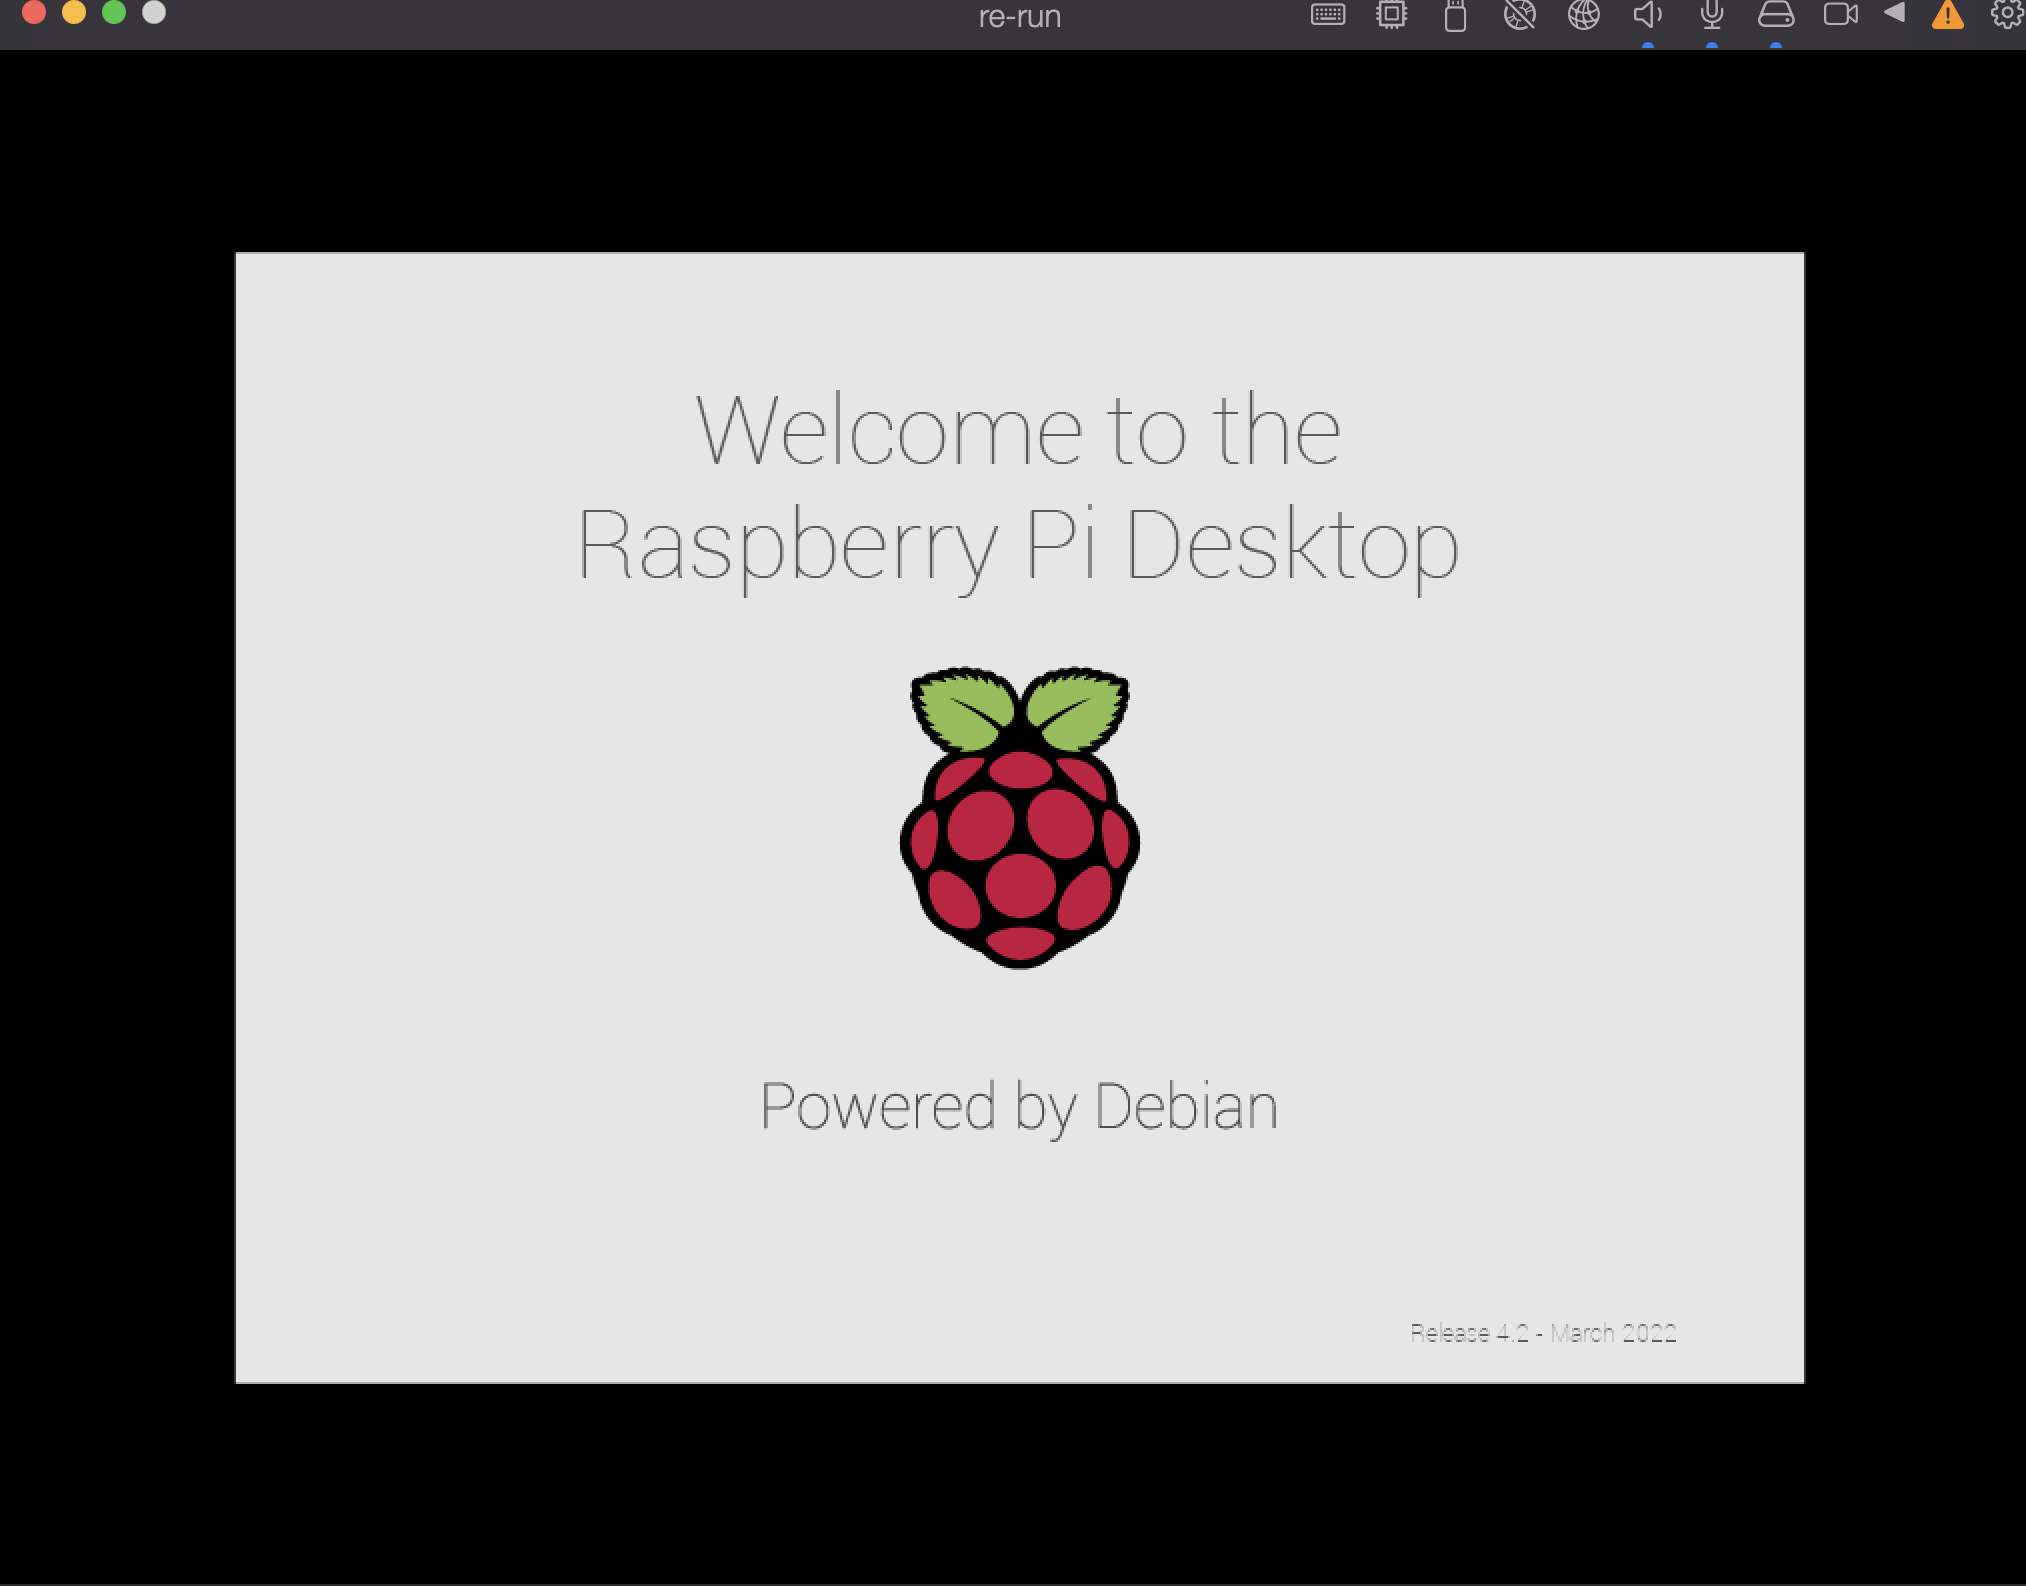Image resolution: width=2026 pixels, height=1586 pixels.
Task: Click the "Powered by Debian" text
Action: pyautogui.click(x=1019, y=1107)
